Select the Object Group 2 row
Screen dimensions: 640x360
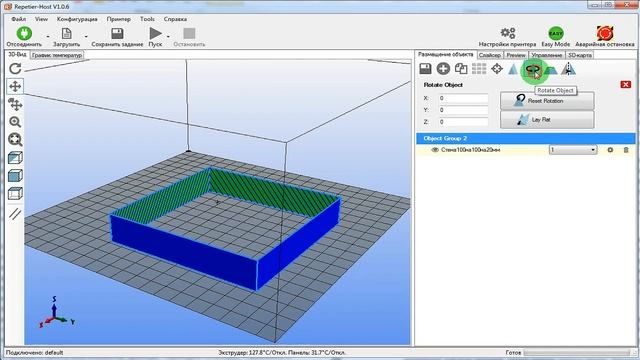[526, 138]
